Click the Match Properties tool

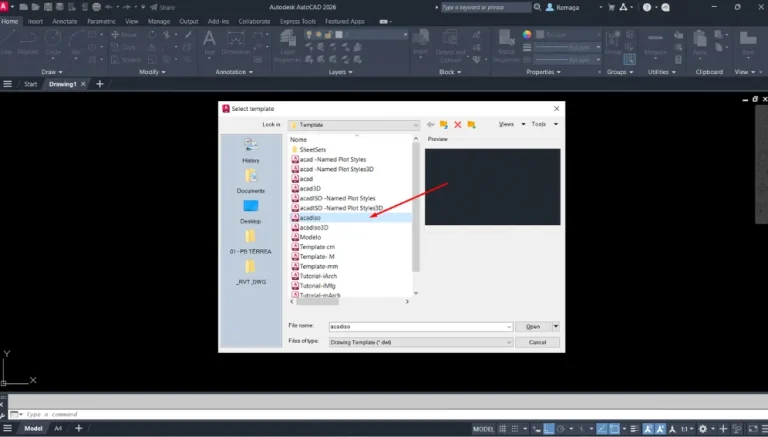click(506, 46)
